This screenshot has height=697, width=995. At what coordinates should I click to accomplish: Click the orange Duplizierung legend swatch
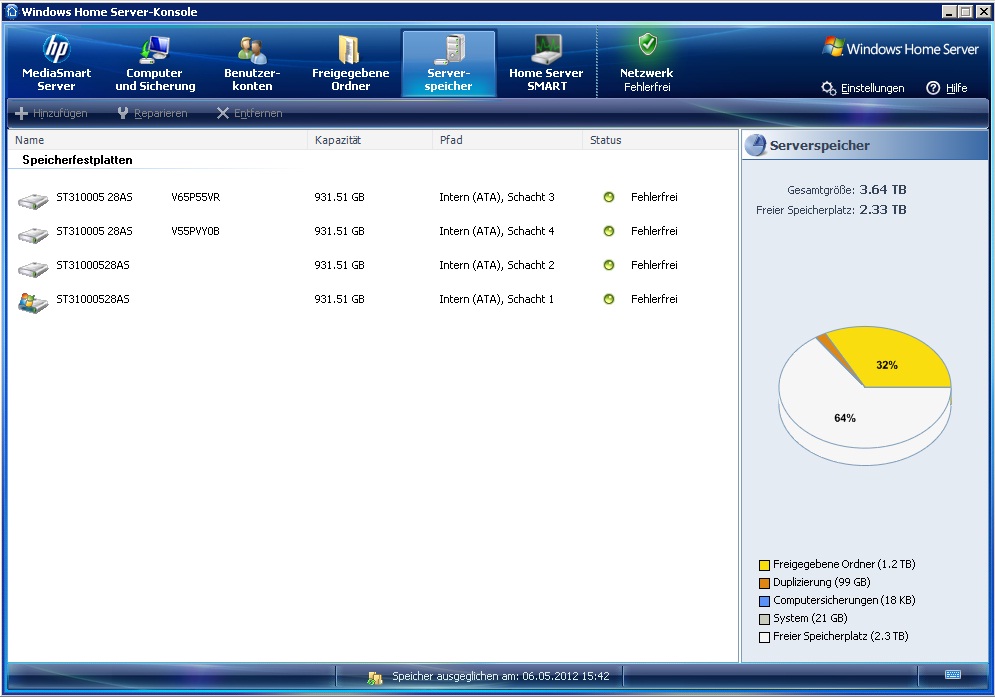click(764, 583)
